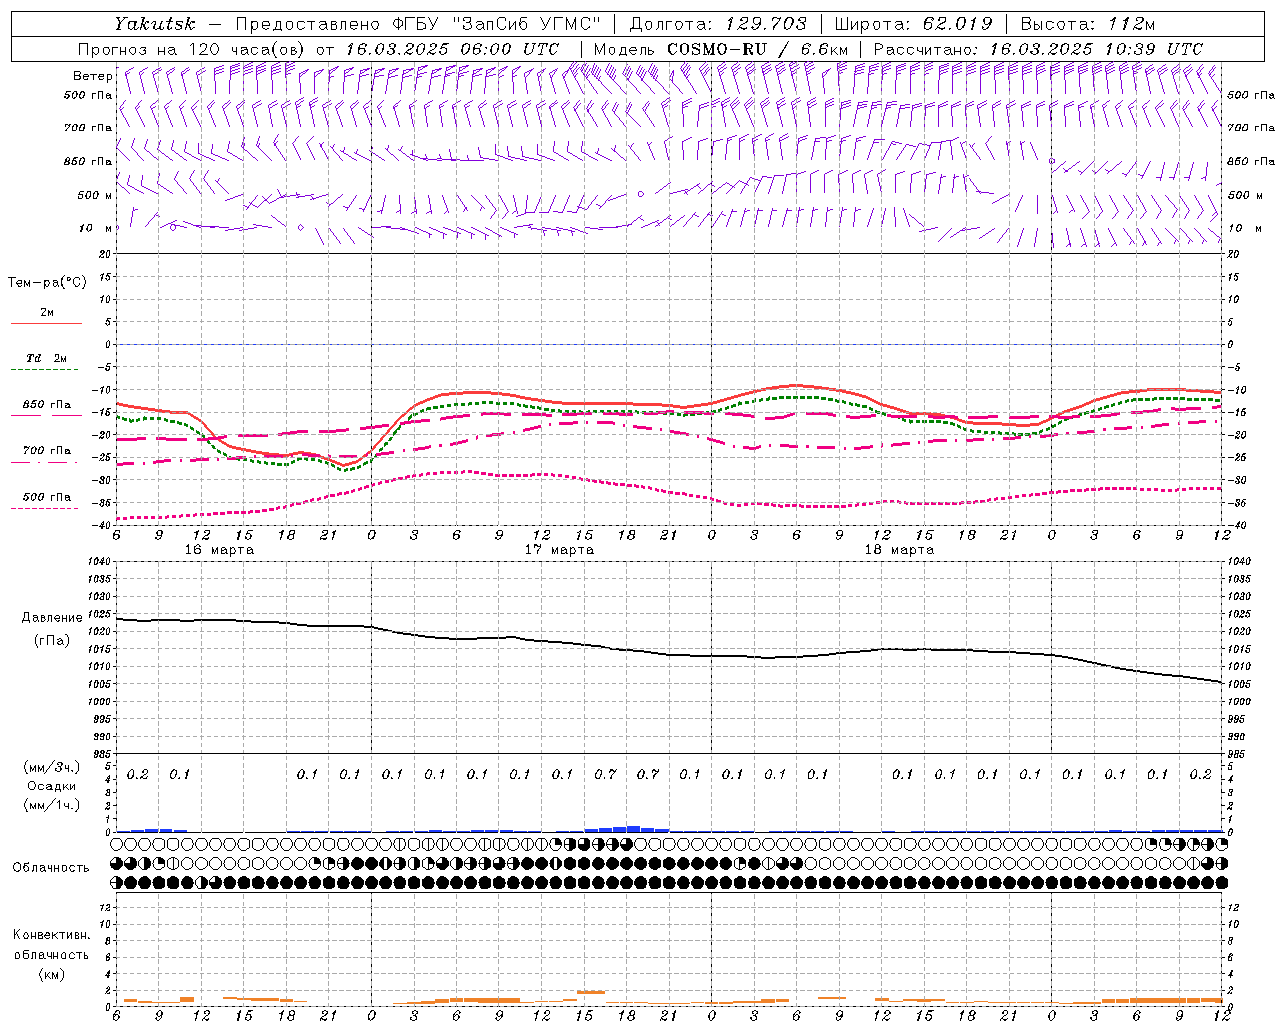This screenshot has height=1024, width=1280.
Task: Click the 'Конвективн.' convective cloud label
Action: [x=52, y=935]
